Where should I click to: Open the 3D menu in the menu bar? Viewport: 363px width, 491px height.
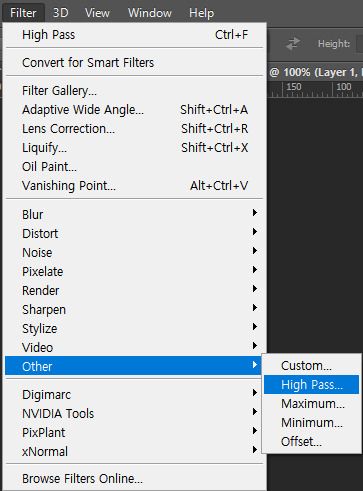point(61,13)
